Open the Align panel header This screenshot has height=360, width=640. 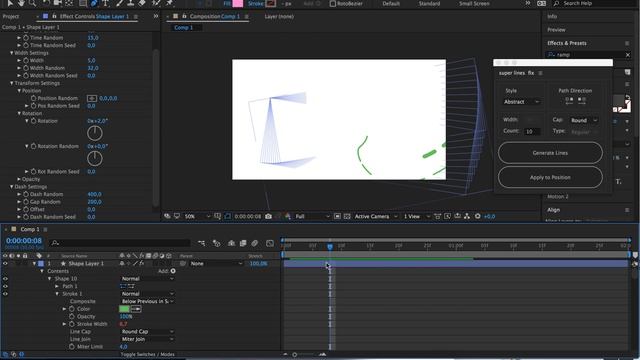553,210
